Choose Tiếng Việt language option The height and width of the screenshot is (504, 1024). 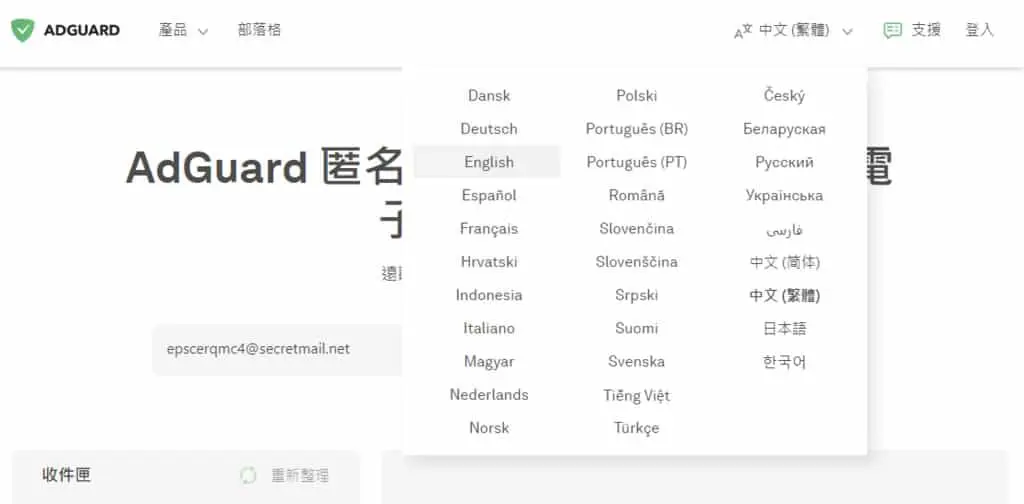637,395
